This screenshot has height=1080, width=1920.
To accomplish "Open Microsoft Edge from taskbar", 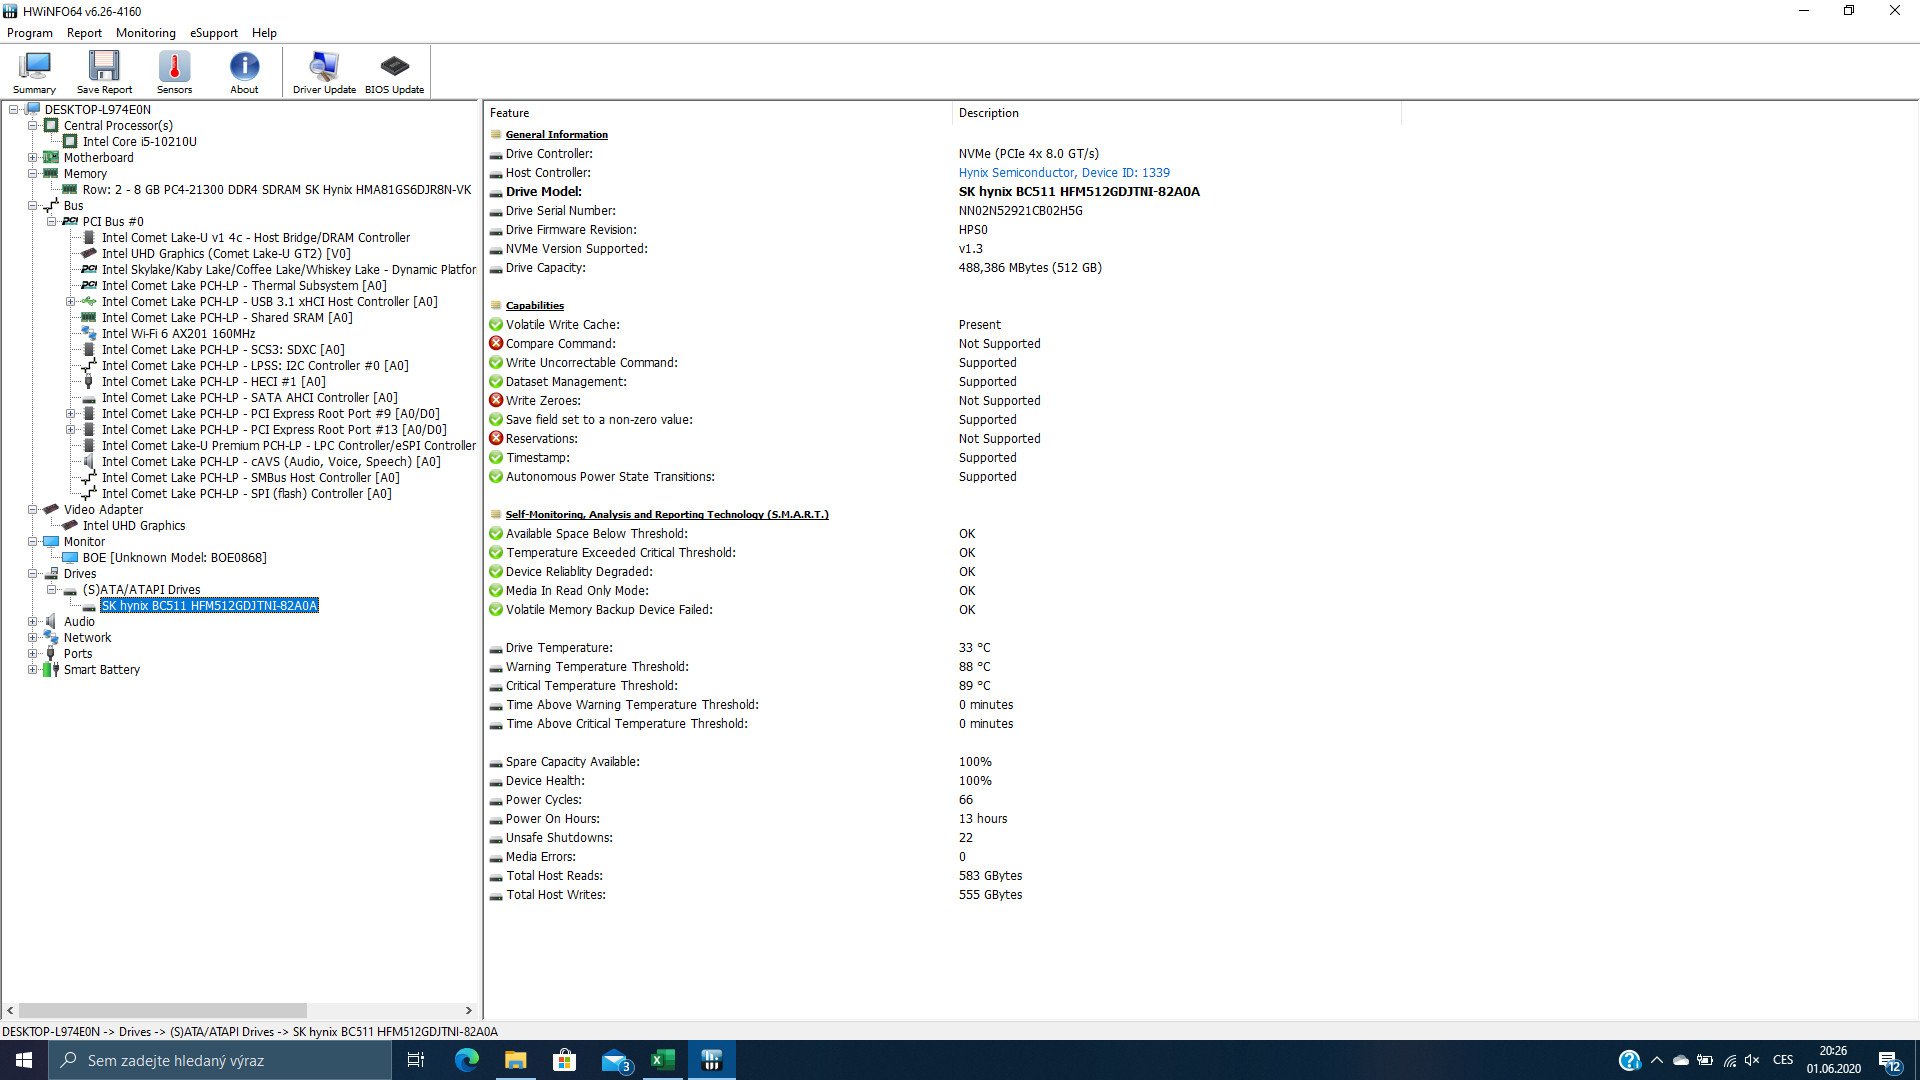I will [x=466, y=1060].
